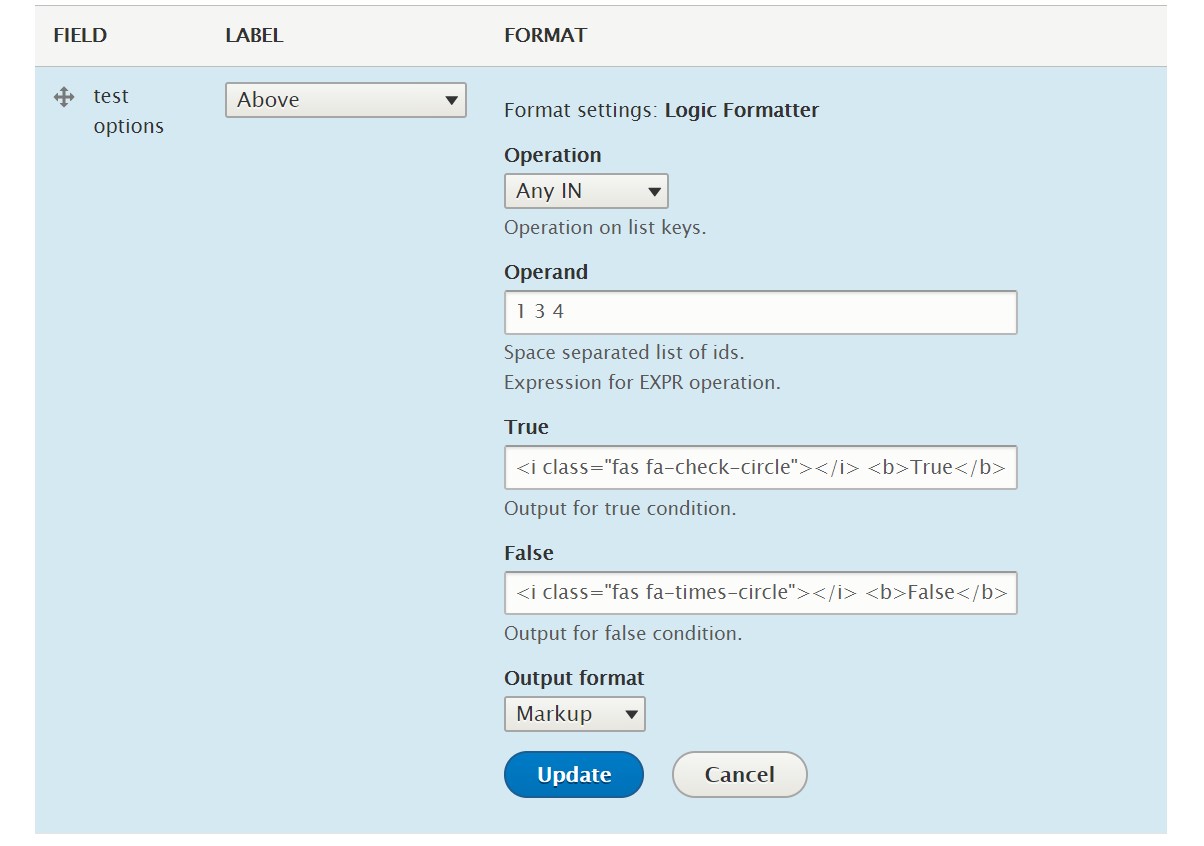This screenshot has width=1204, height=846.
Task: Click into the True output text field
Action: coord(761,467)
